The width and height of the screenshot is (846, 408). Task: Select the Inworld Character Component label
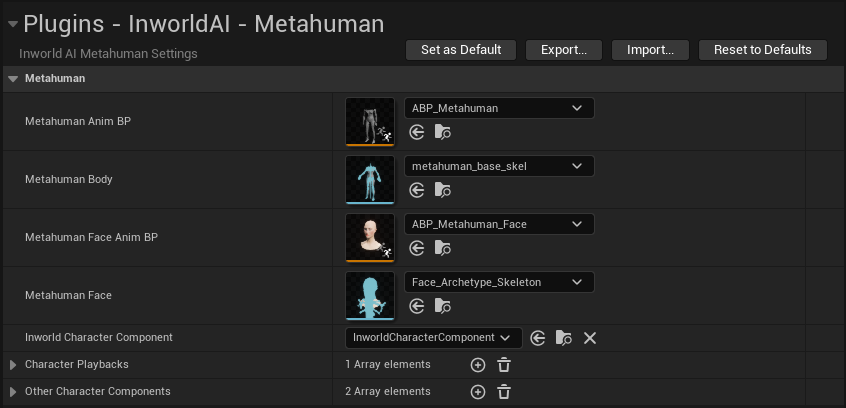click(99, 337)
